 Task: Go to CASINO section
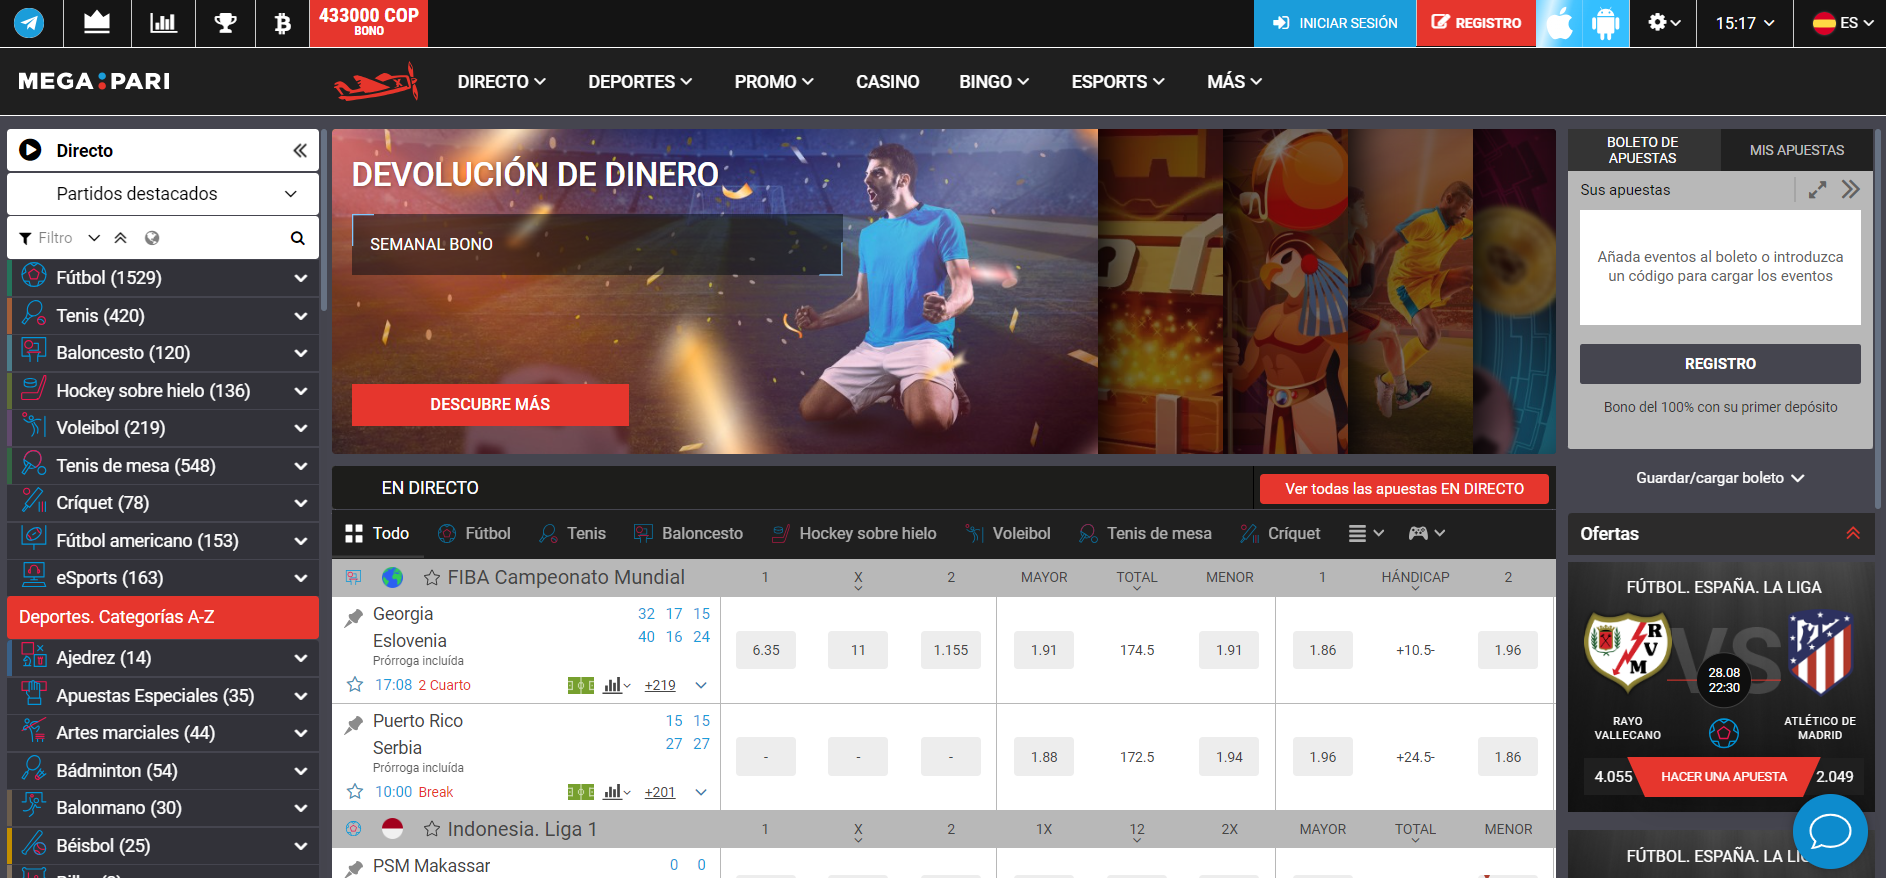pyautogui.click(x=887, y=82)
